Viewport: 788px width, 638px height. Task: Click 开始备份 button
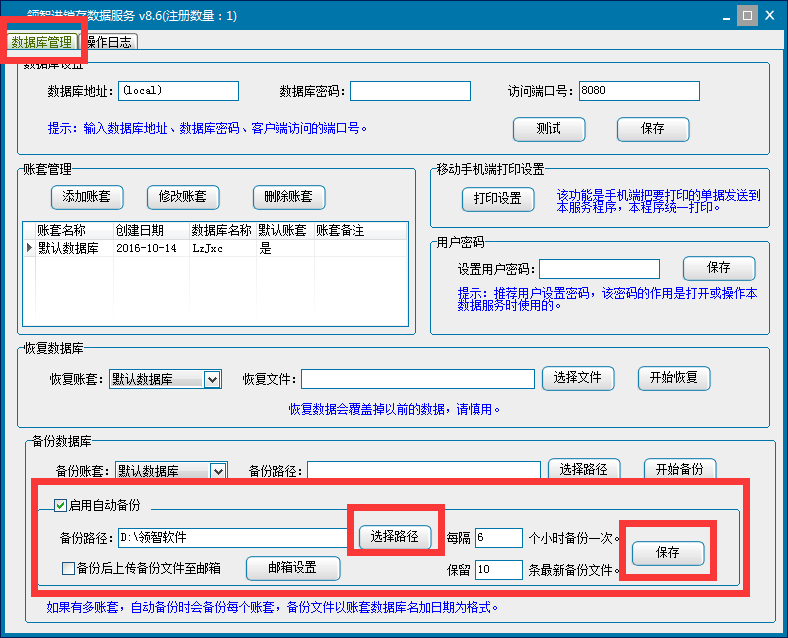[680, 469]
